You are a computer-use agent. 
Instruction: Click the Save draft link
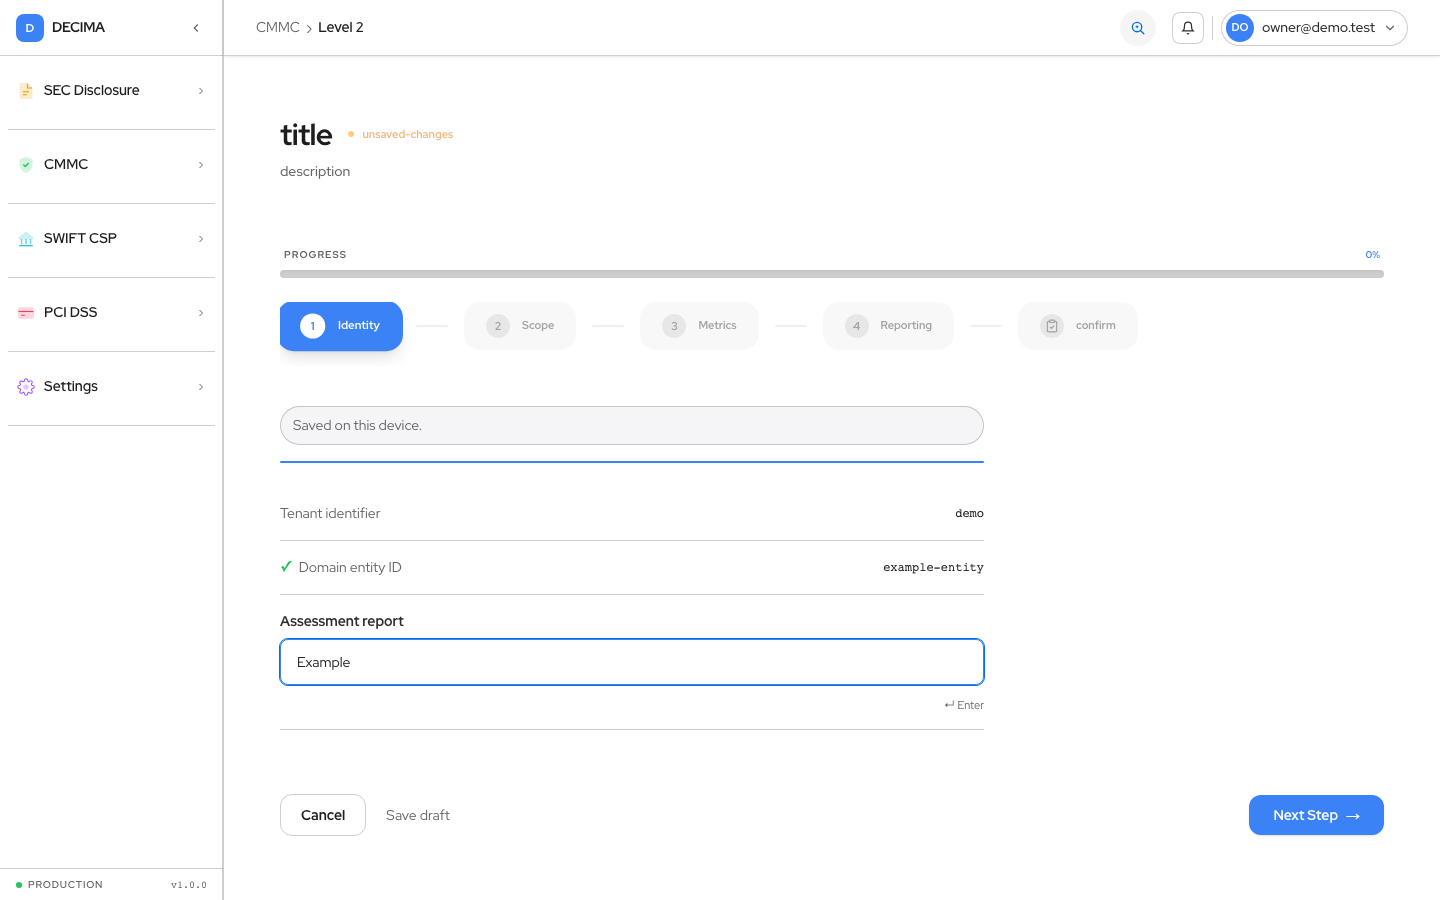point(418,815)
